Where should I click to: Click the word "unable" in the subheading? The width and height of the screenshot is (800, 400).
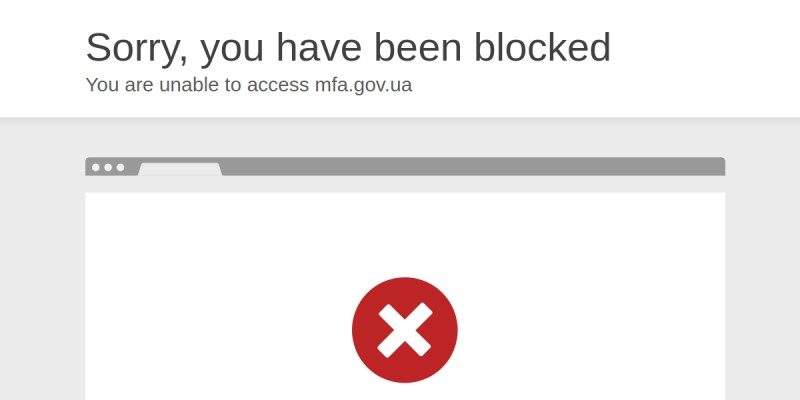(189, 85)
